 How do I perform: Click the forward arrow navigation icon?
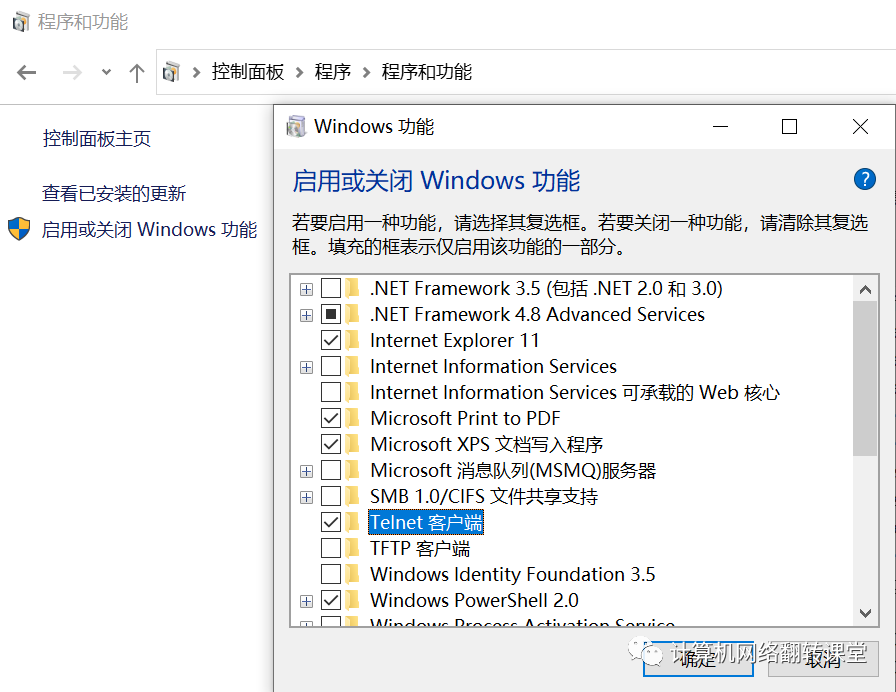click(72, 73)
